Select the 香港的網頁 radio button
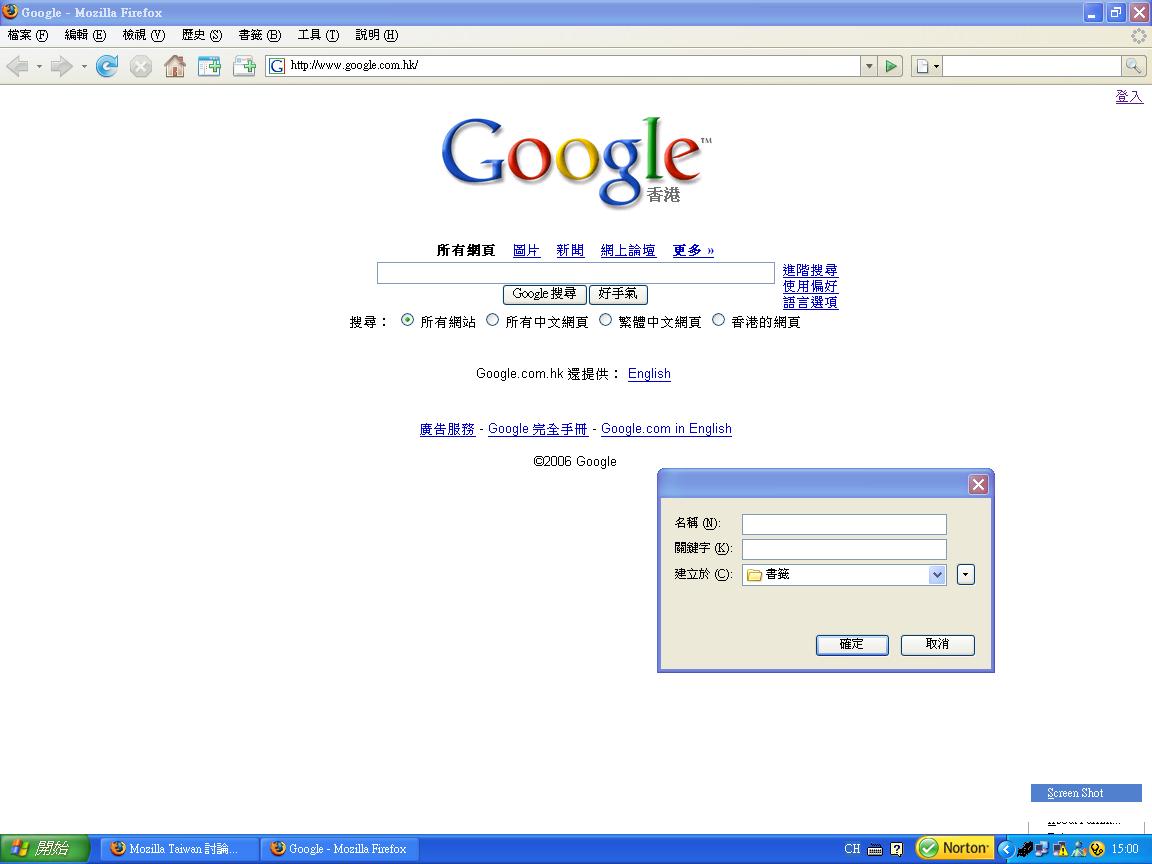The height and width of the screenshot is (864, 1152). tap(719, 320)
